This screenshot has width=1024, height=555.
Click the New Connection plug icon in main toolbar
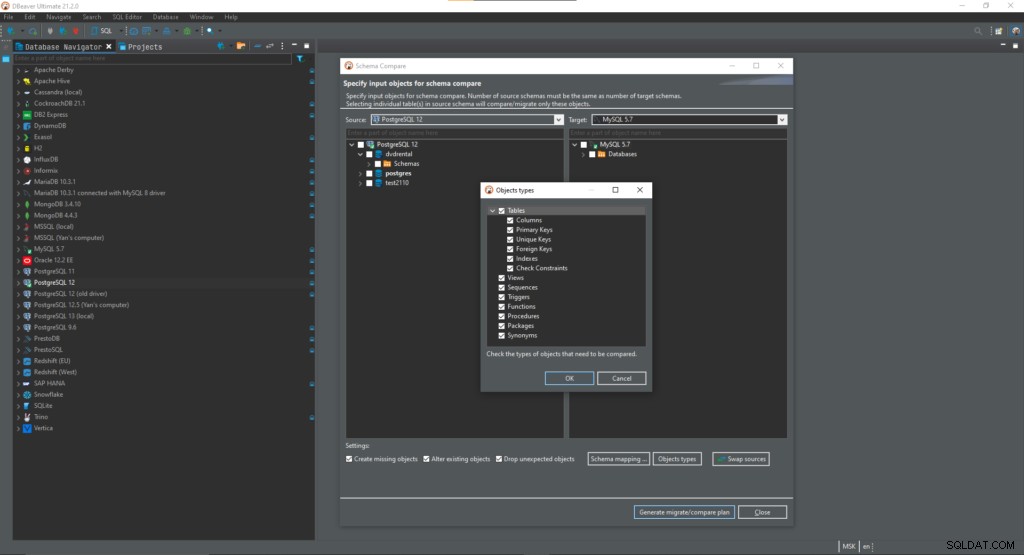point(11,31)
